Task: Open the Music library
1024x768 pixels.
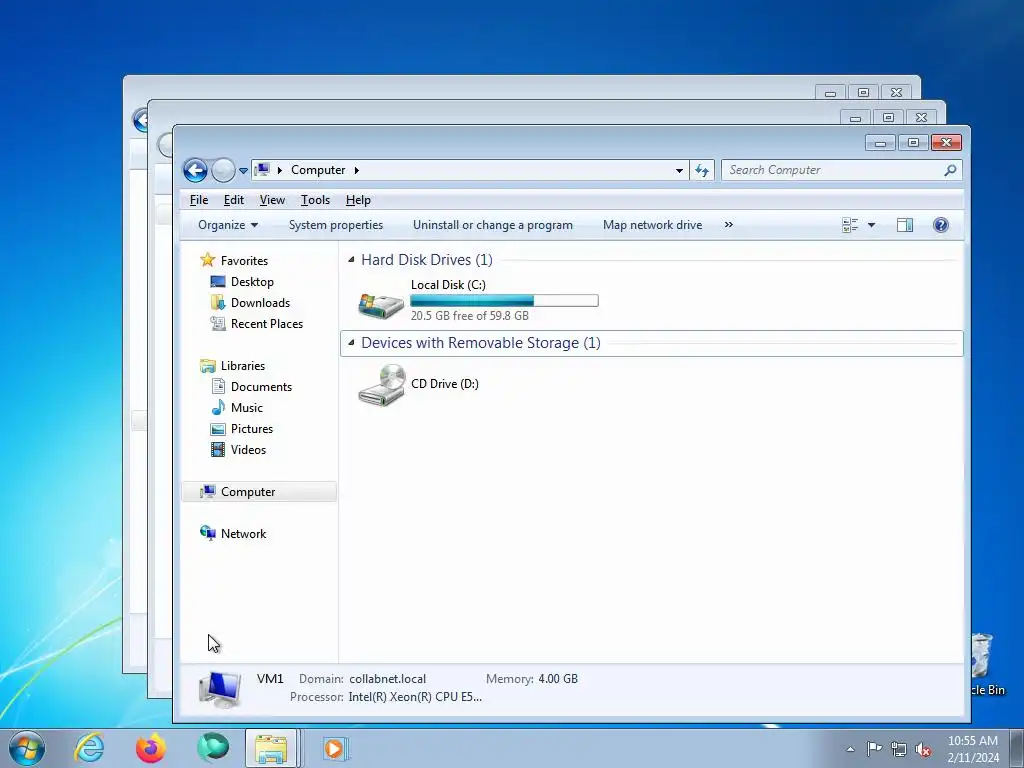Action: [246, 408]
